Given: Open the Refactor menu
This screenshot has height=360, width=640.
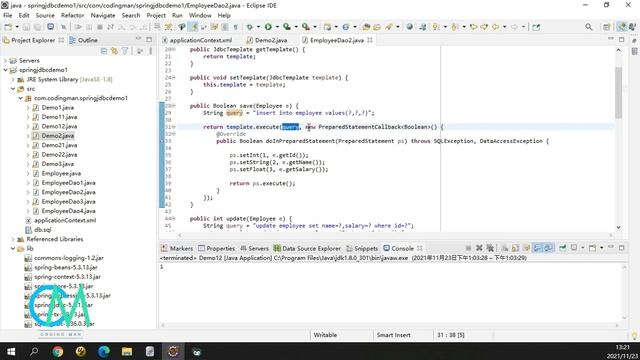Looking at the screenshot, I should (72, 16).
